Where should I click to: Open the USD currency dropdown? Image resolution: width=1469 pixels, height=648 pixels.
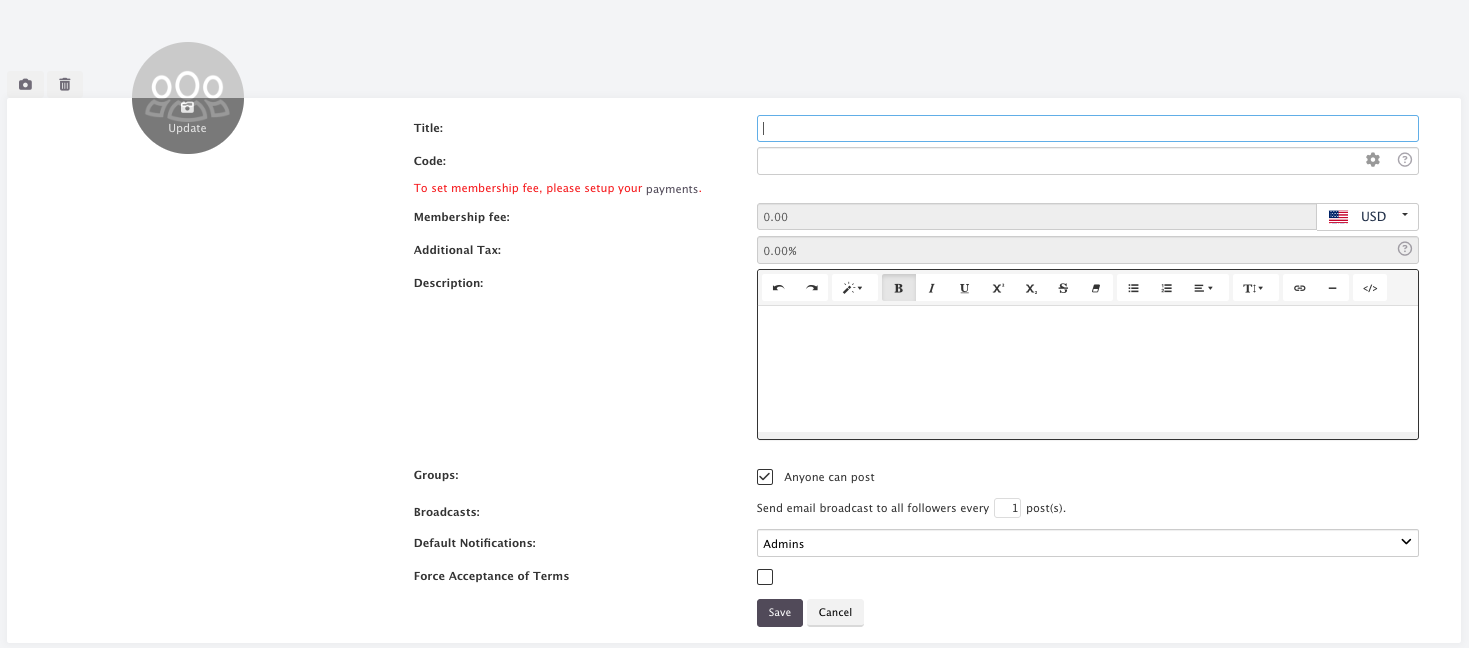pyautogui.click(x=1367, y=217)
